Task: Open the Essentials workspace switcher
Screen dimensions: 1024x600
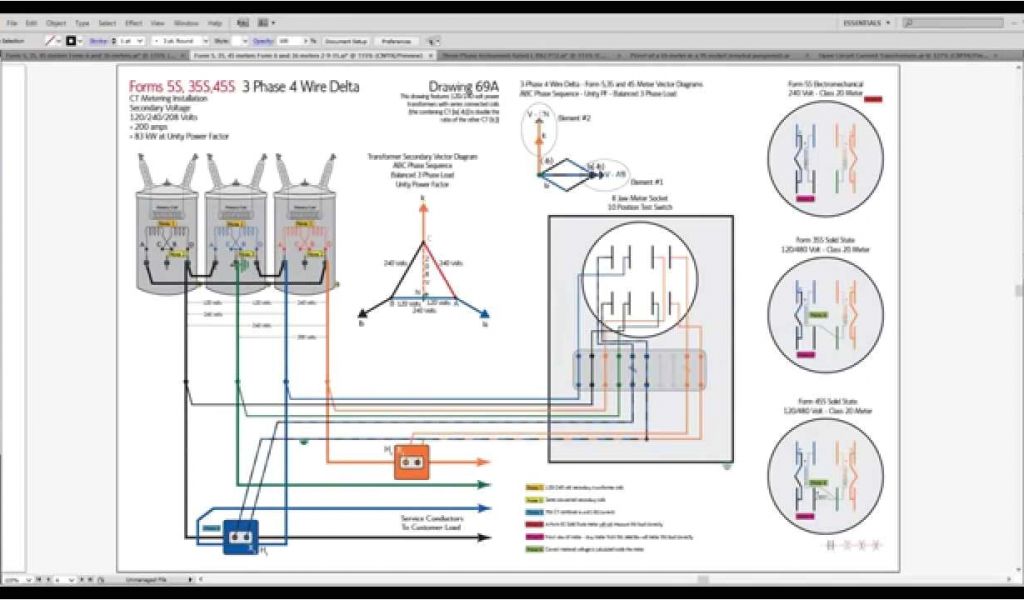Action: pos(868,22)
